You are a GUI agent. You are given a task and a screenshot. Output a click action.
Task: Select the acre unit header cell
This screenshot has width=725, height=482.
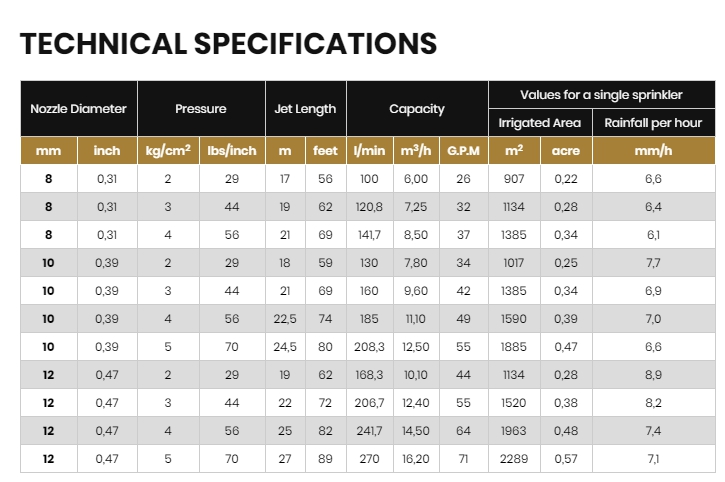pos(566,150)
